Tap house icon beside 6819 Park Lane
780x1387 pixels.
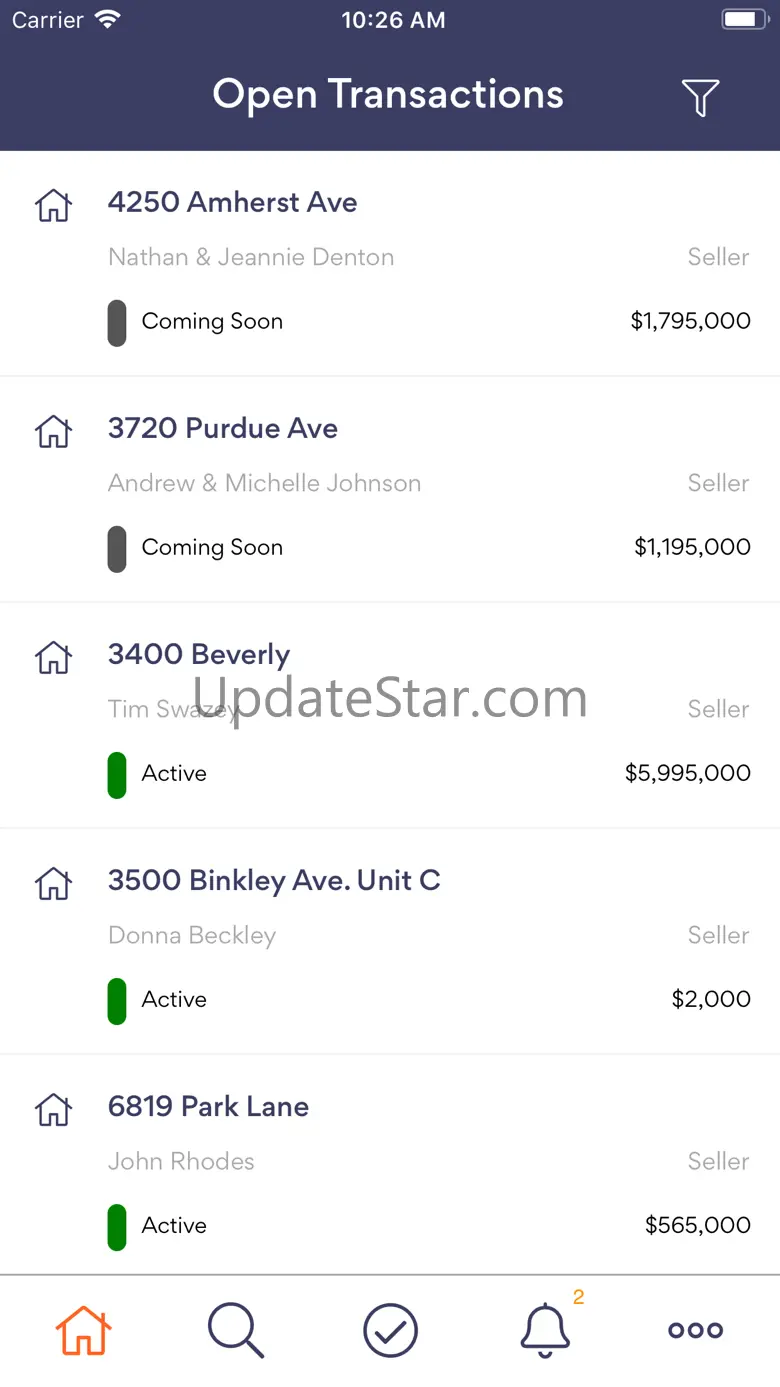click(x=54, y=1109)
